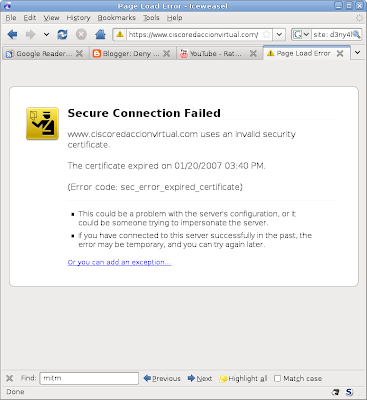367x400 pixels.
Task: Switch to the YouTube tab
Action: [215, 53]
